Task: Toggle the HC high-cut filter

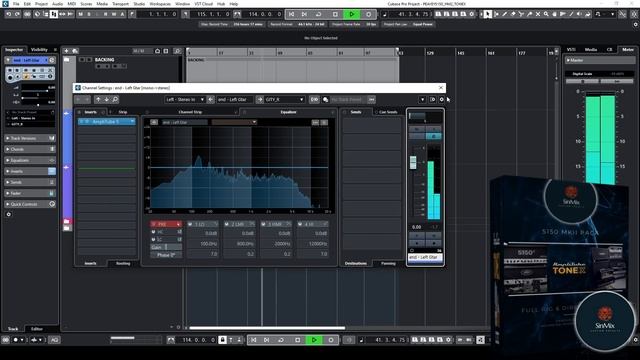Action: [x=153, y=232]
